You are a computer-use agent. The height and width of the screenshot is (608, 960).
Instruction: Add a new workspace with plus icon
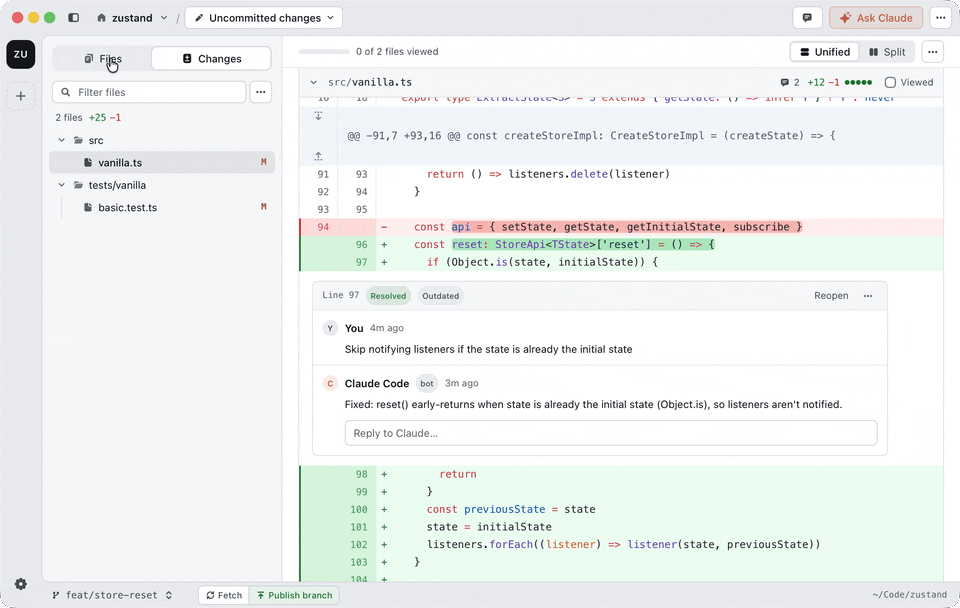tap(21, 96)
